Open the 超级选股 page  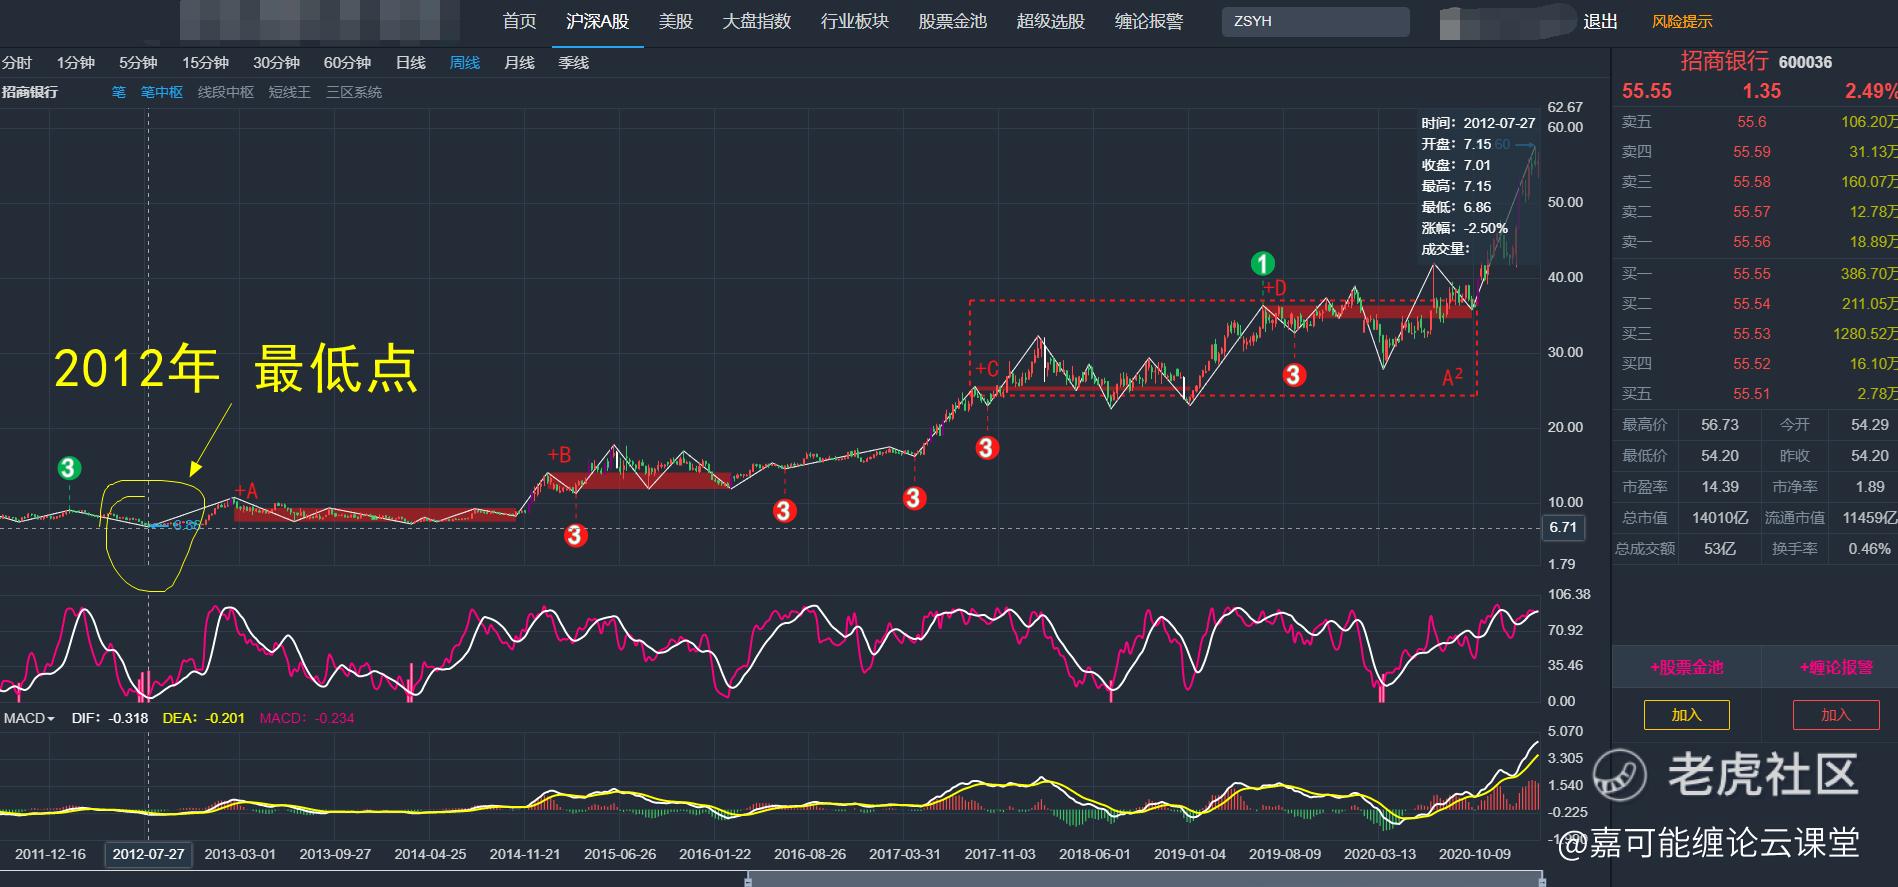(x=1050, y=21)
